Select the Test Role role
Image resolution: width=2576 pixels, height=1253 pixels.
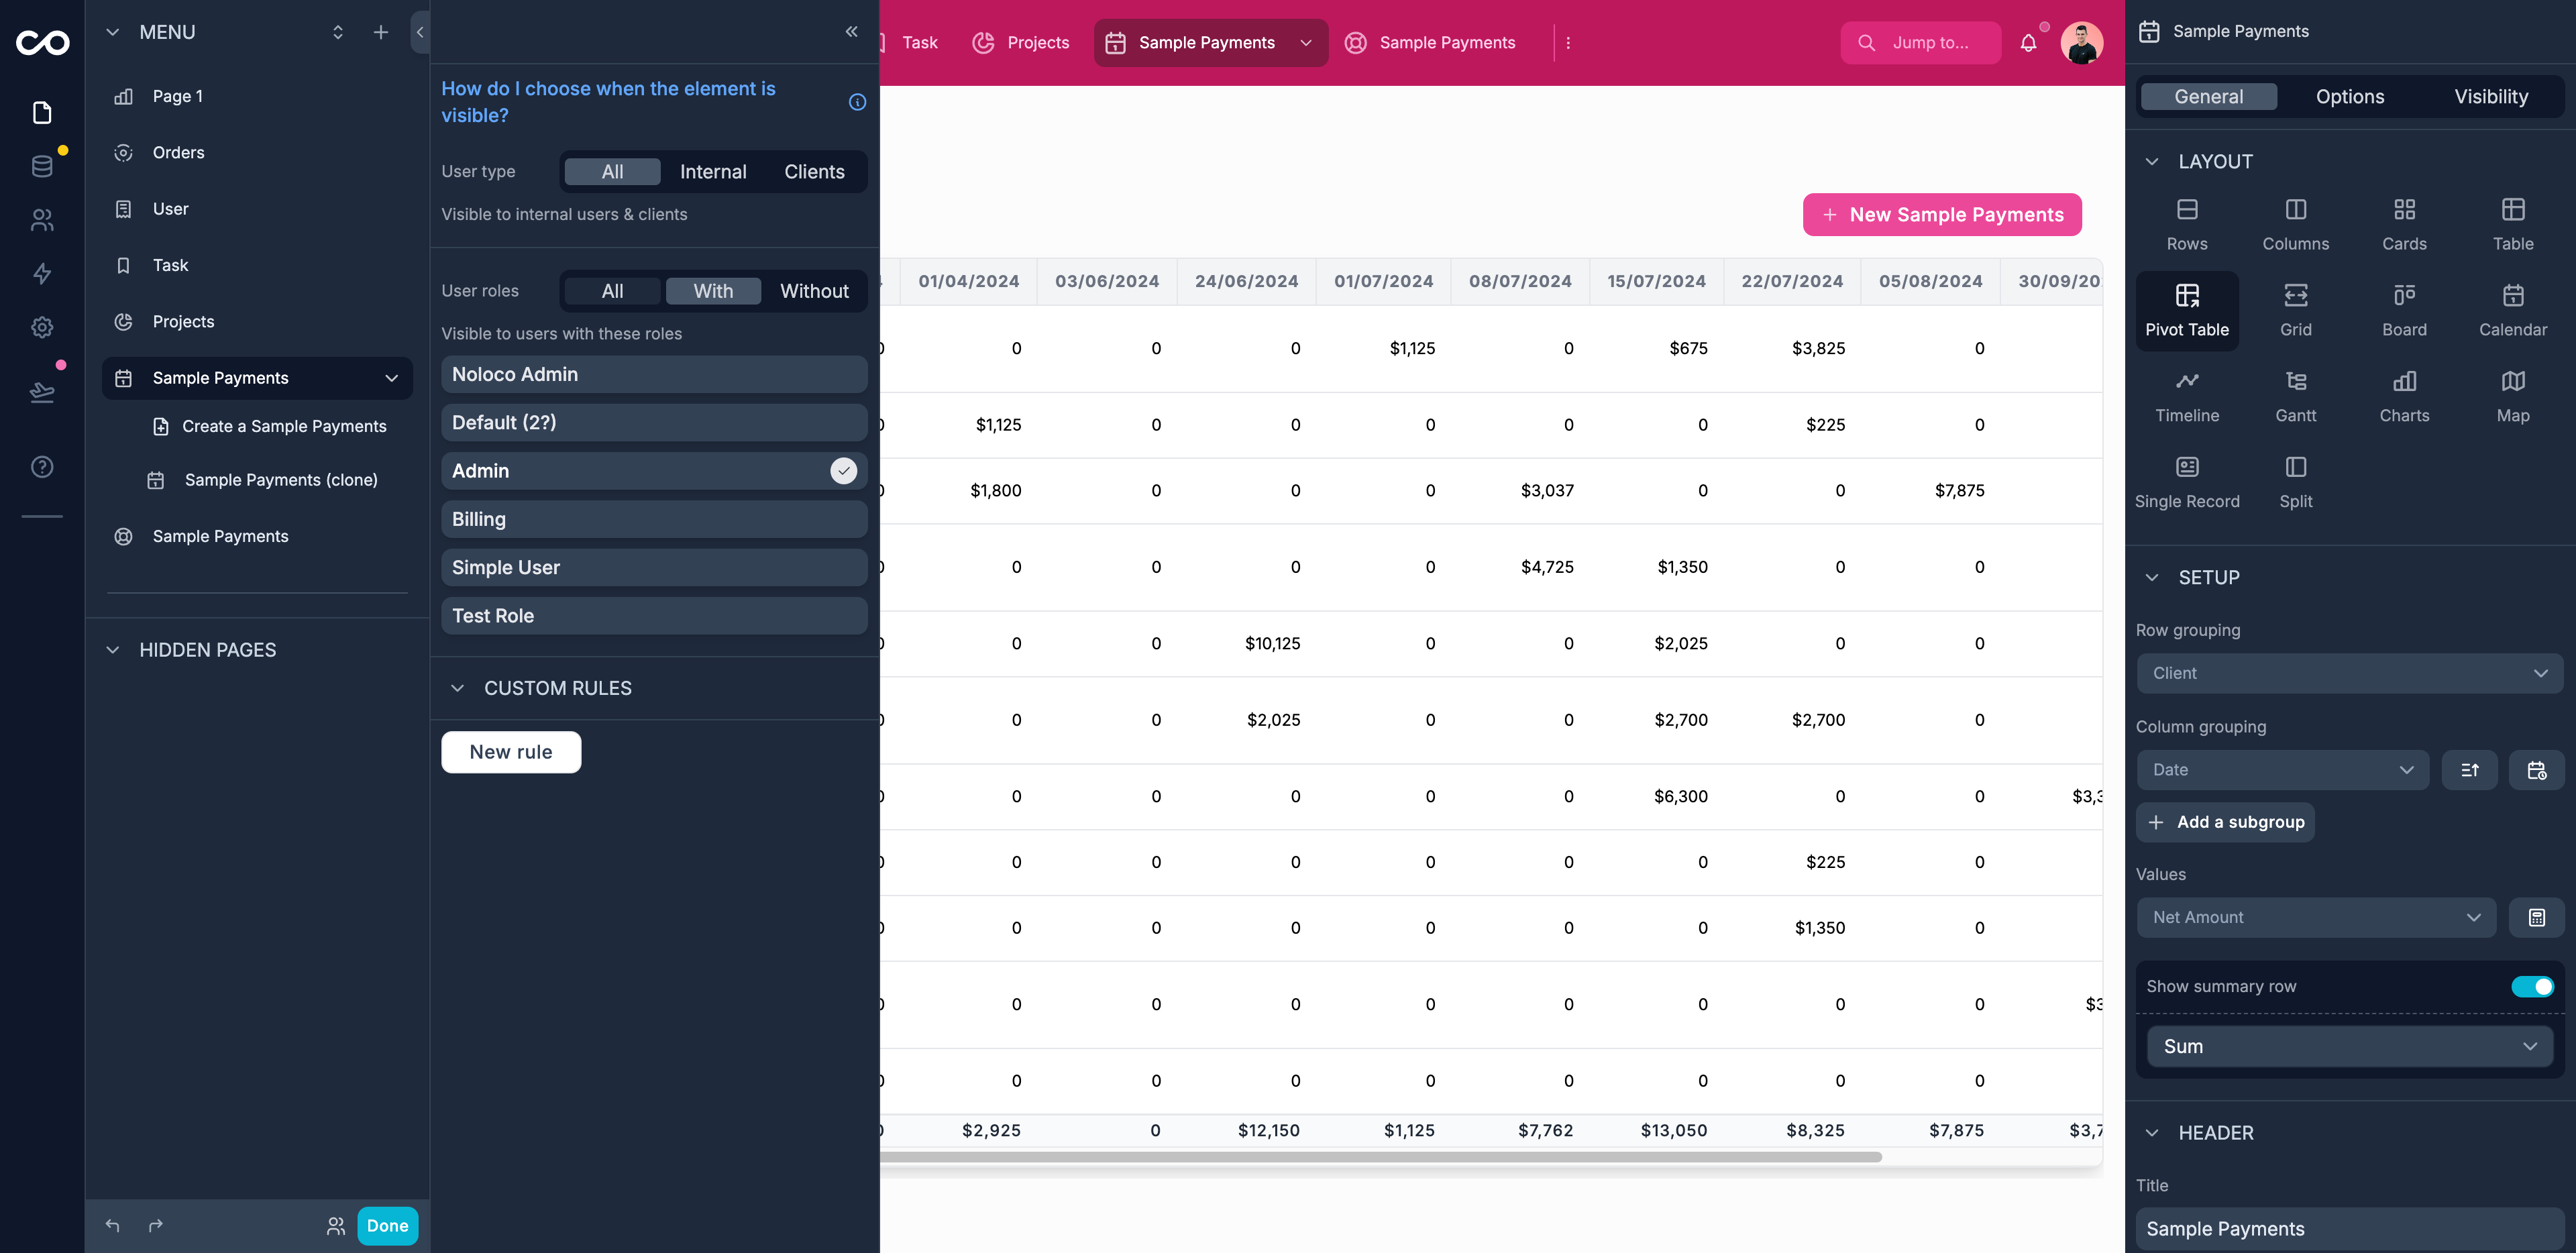click(654, 616)
